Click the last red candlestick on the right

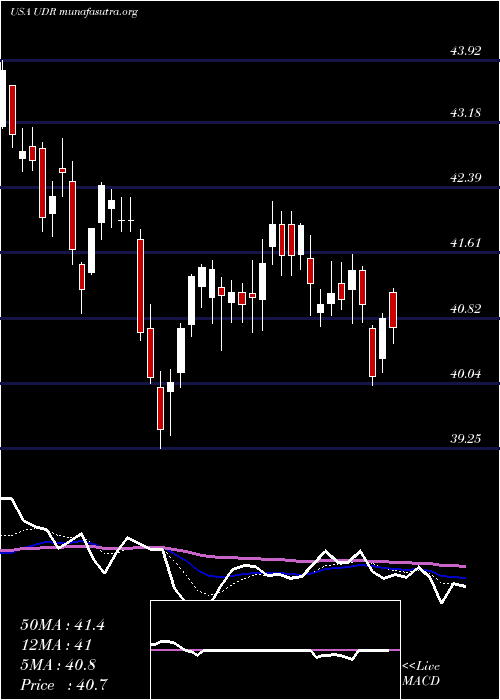click(x=393, y=315)
